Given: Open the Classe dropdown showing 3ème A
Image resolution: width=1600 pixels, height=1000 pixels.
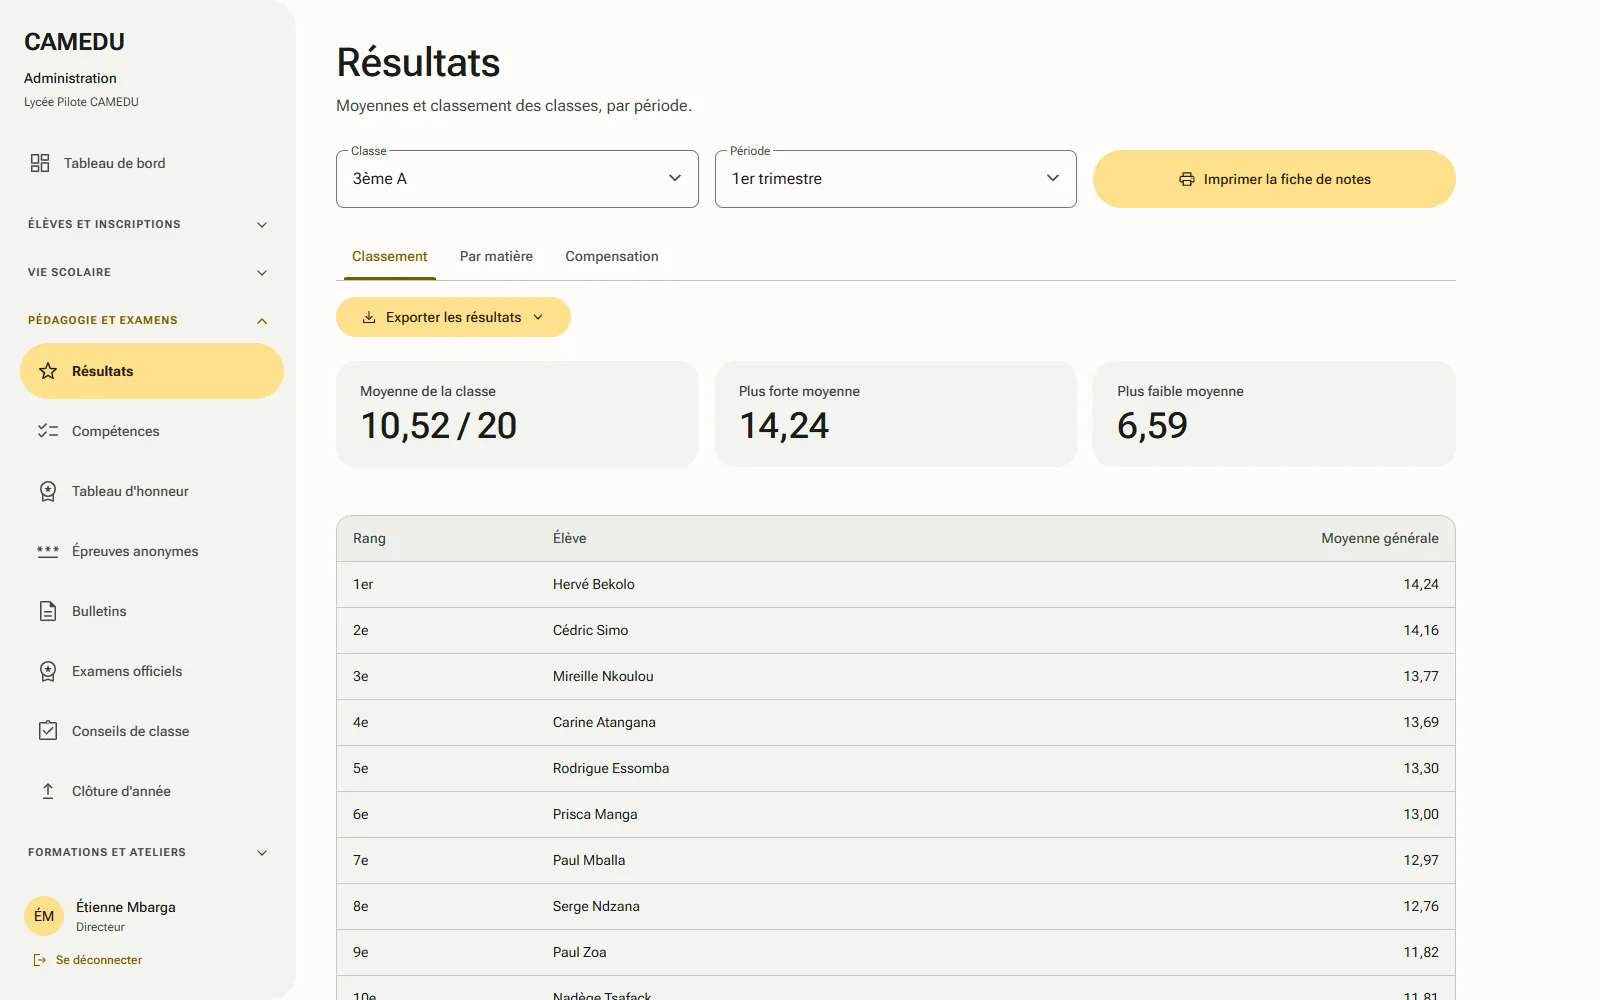Looking at the screenshot, I should click(517, 179).
